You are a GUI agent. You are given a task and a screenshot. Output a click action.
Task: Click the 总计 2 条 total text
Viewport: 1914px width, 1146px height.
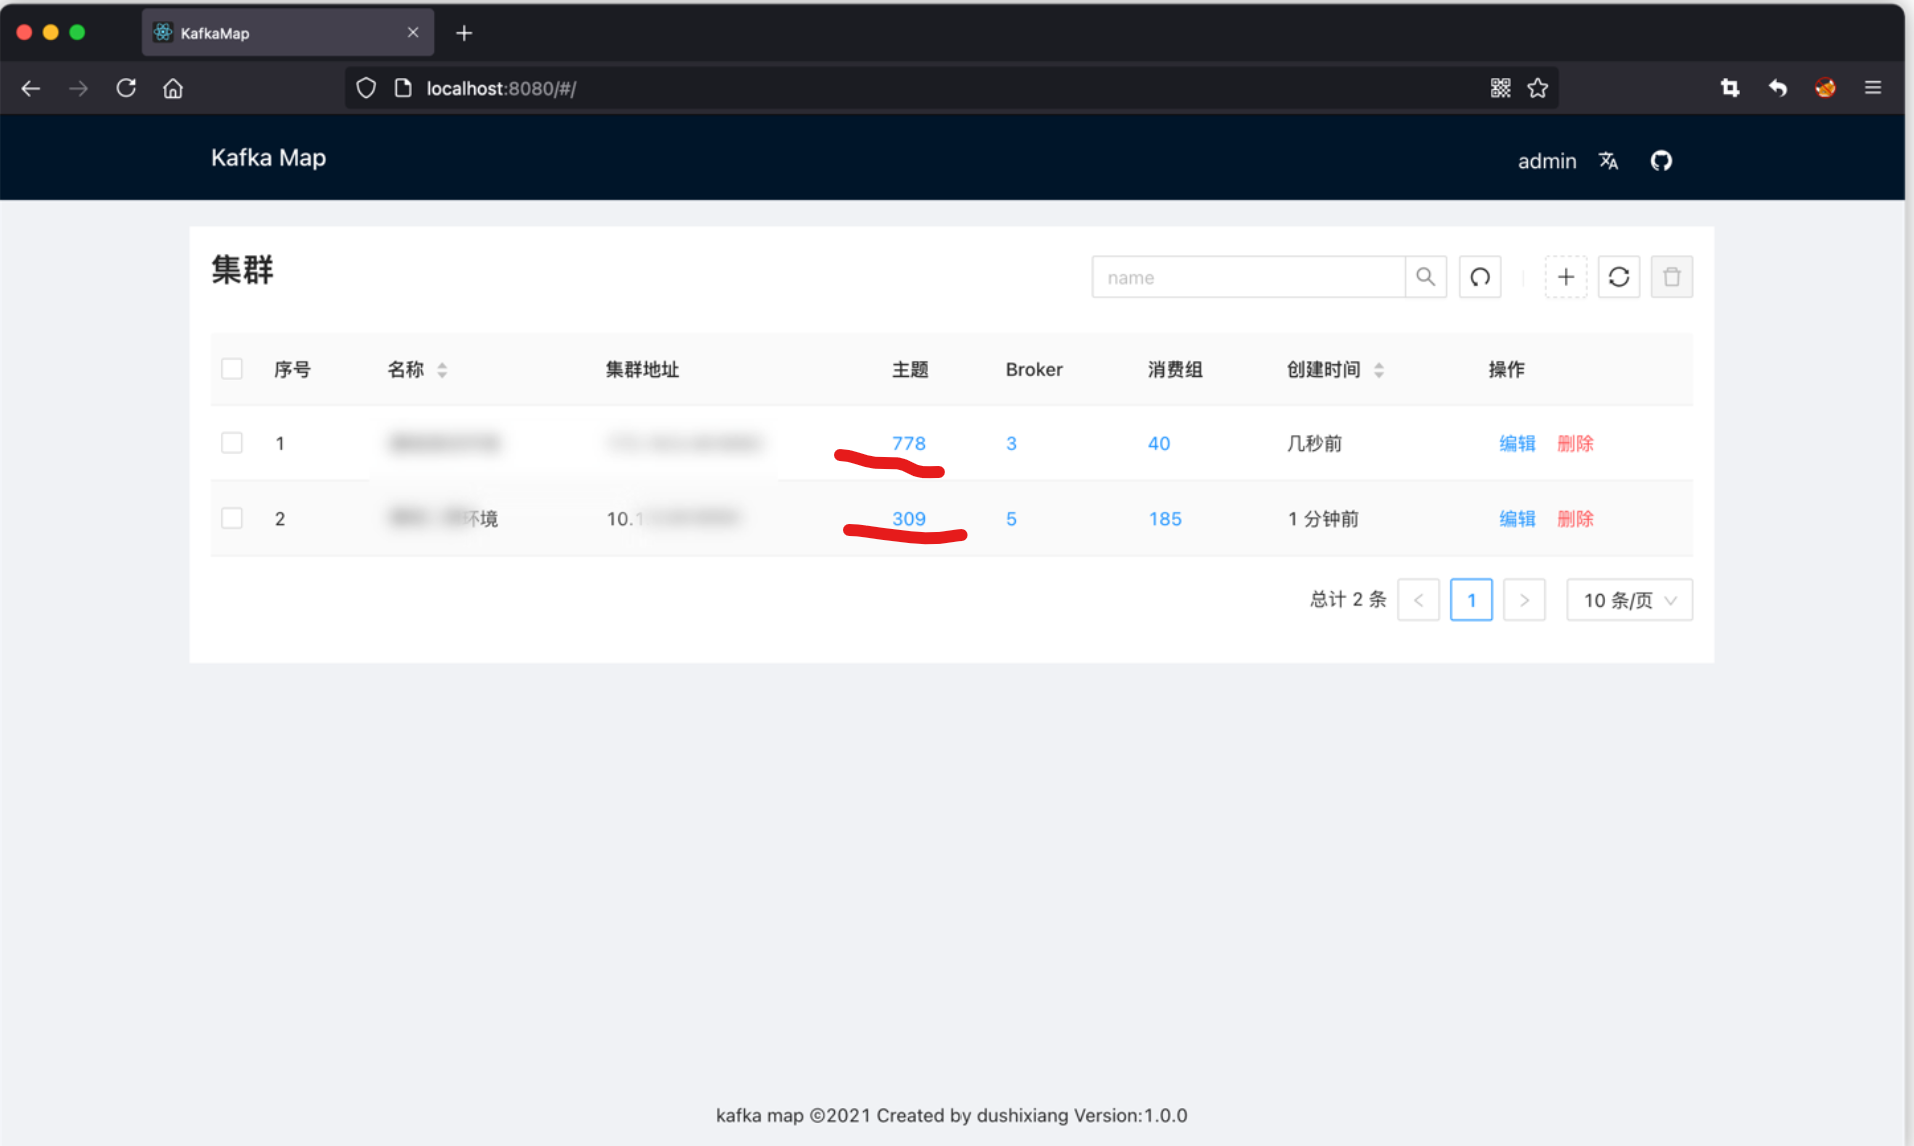point(1348,599)
